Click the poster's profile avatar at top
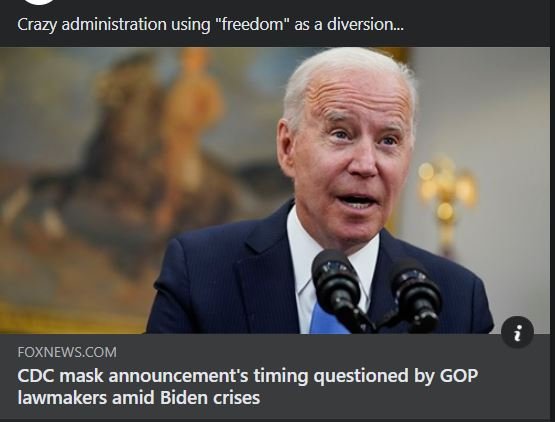This screenshot has width=555, height=422. tap(39, 2)
